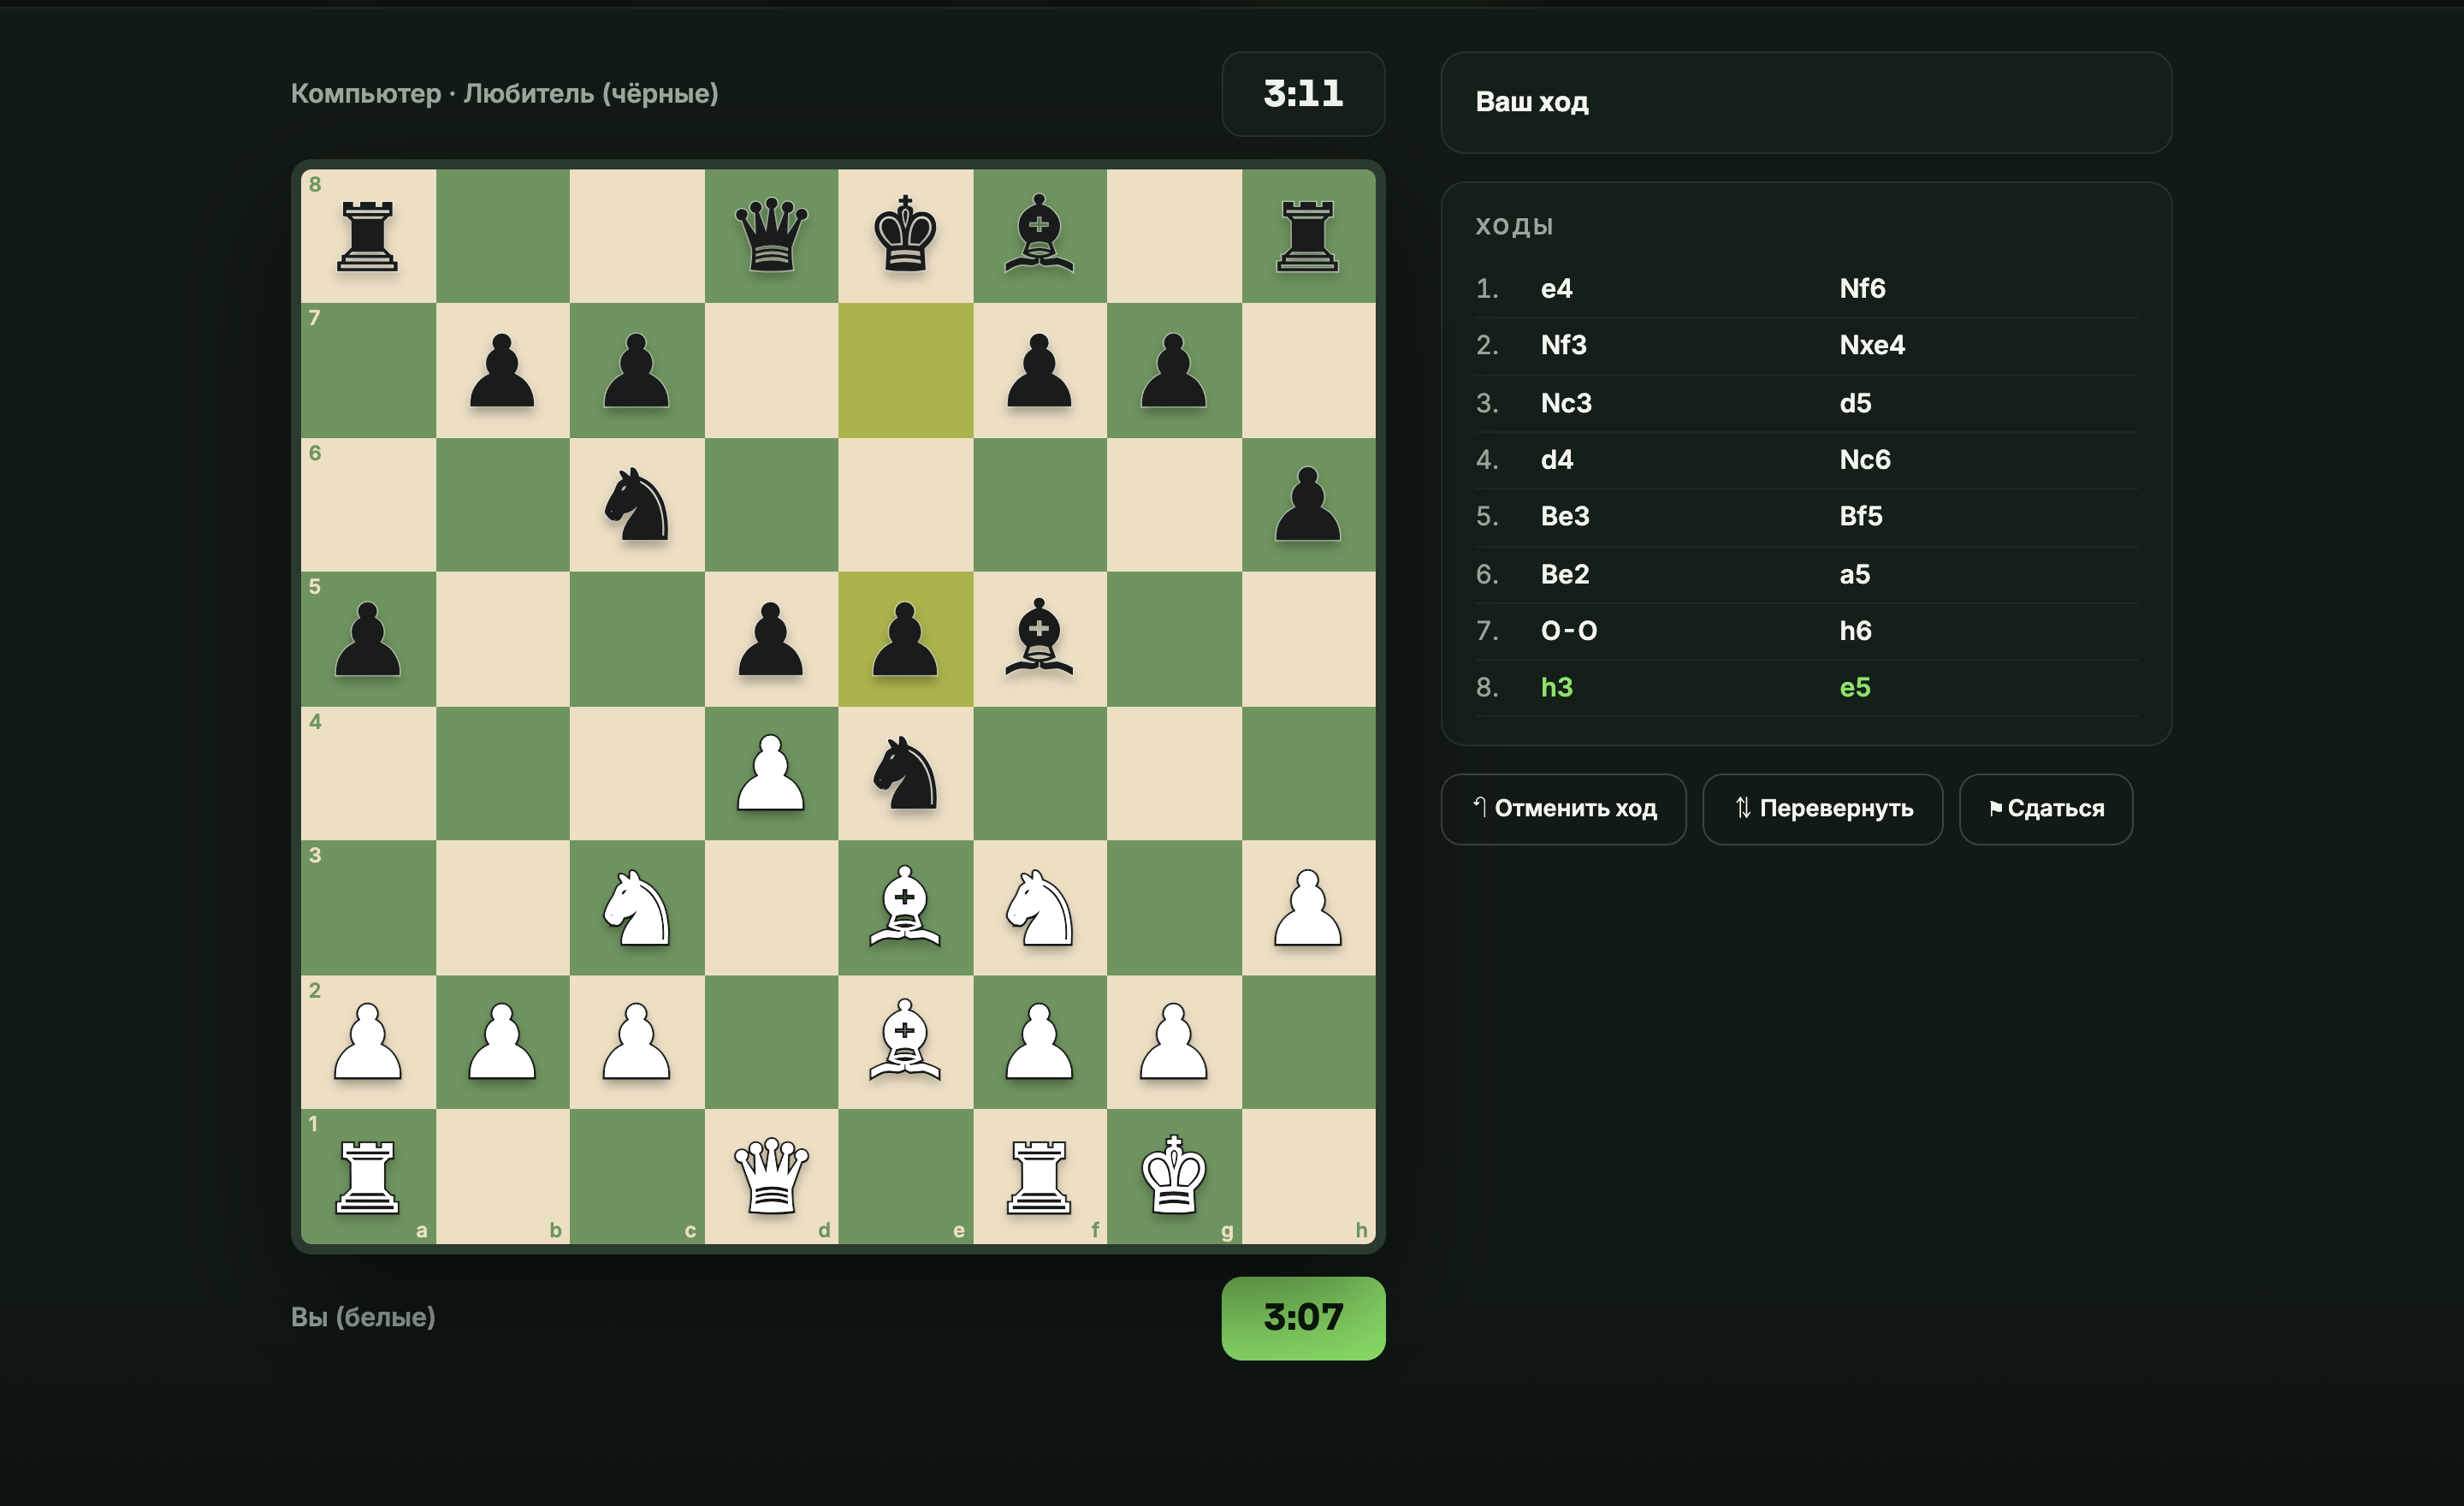2464x1506 pixels.
Task: Select the white pawn on h3
Action: pyautogui.click(x=1308, y=908)
